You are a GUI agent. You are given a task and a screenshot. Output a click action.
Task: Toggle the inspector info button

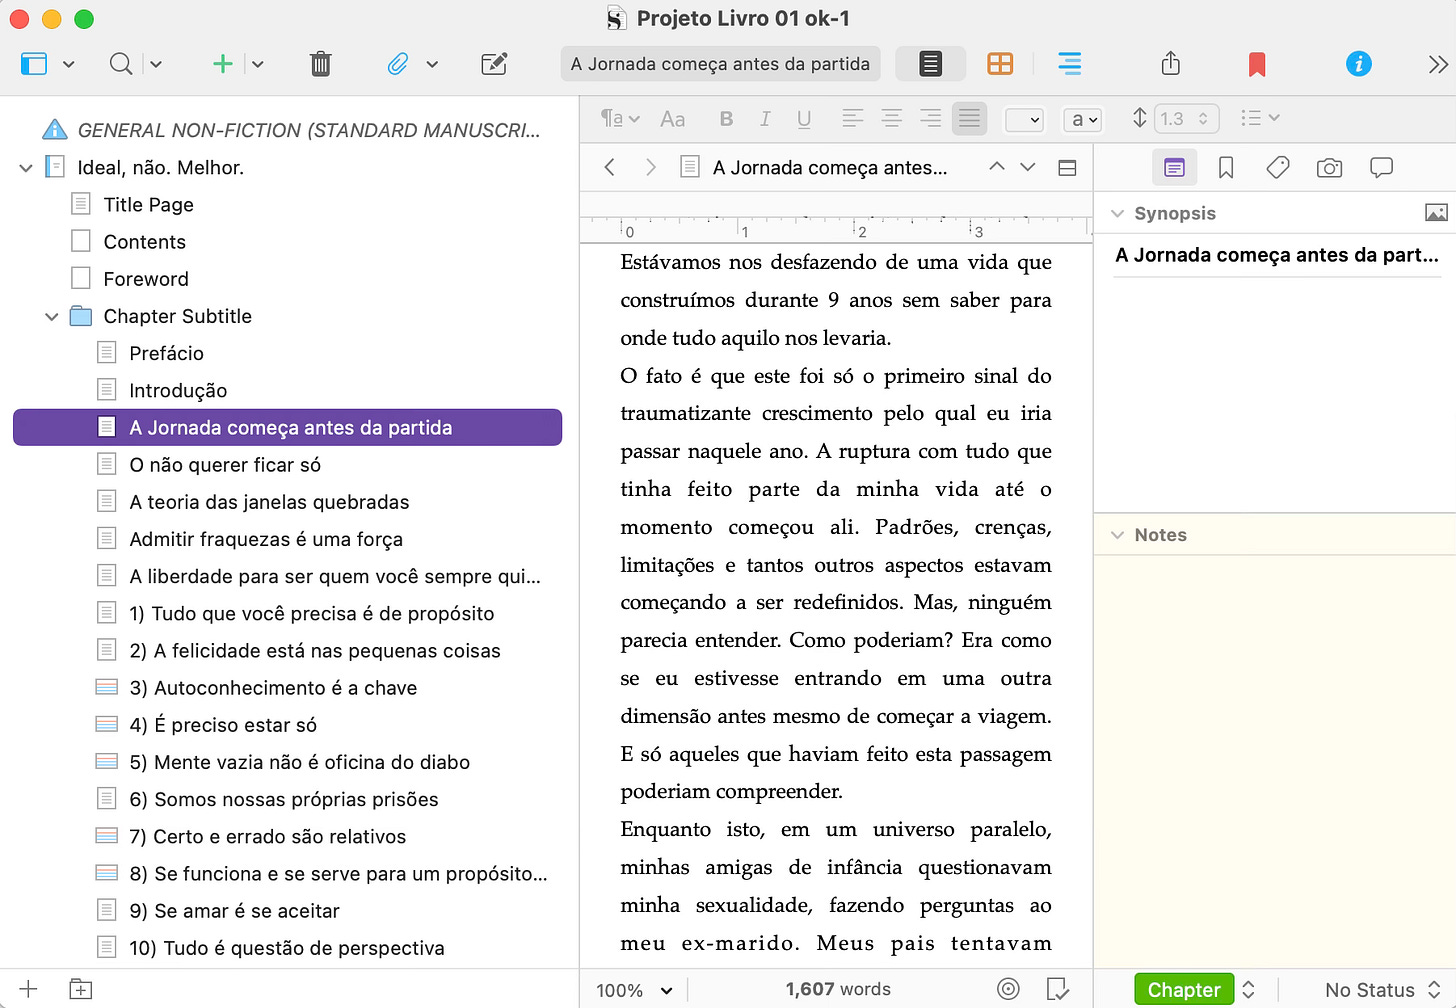(x=1358, y=64)
